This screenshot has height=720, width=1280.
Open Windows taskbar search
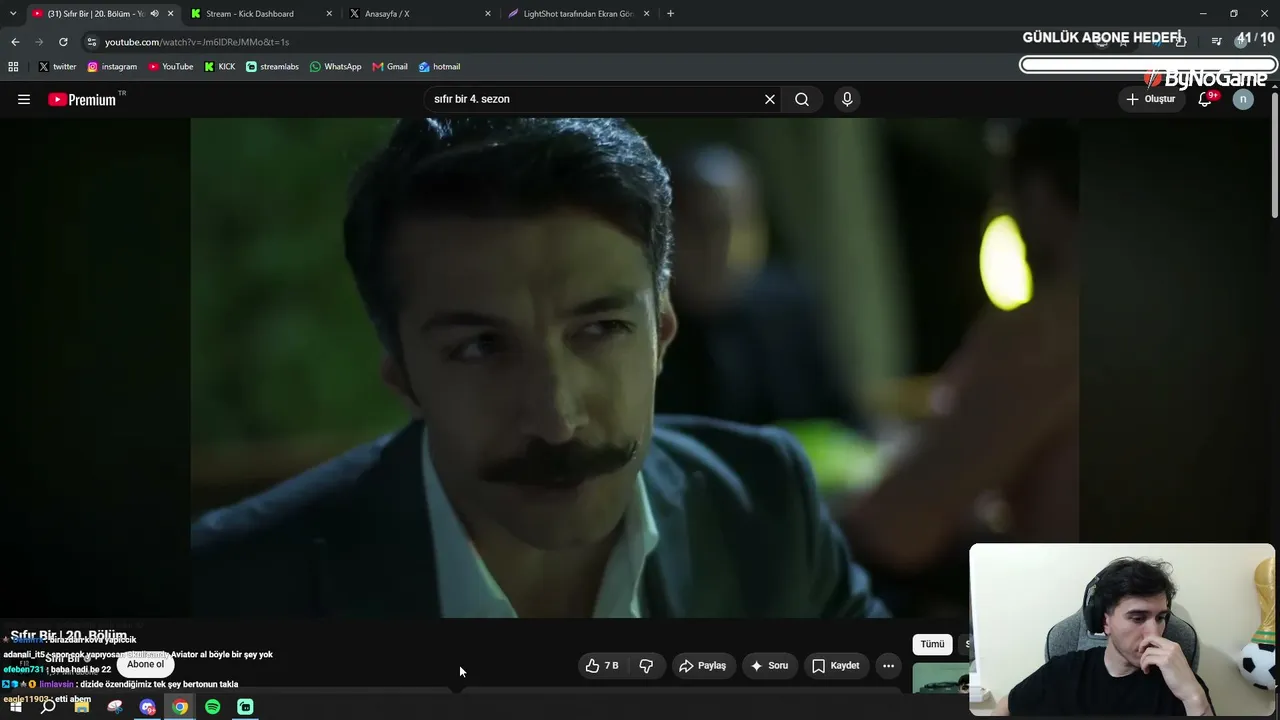click(48, 707)
